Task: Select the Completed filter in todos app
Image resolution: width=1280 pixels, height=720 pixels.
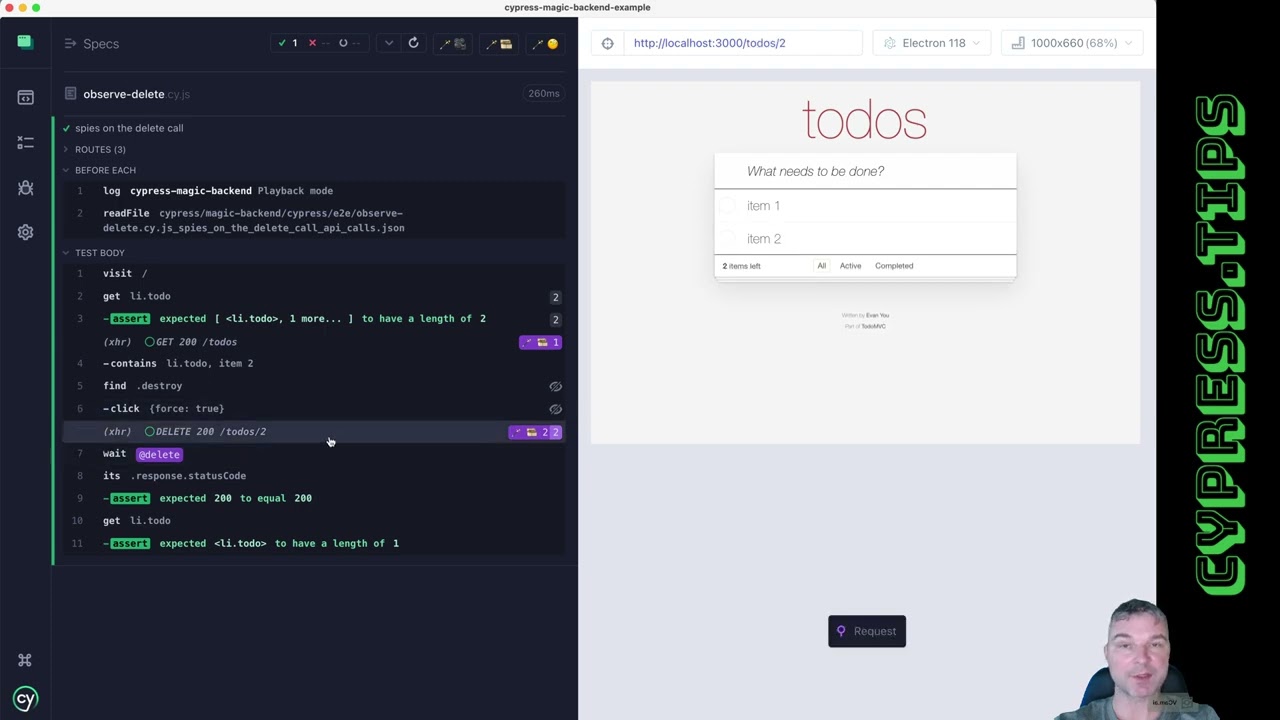Action: [894, 266]
